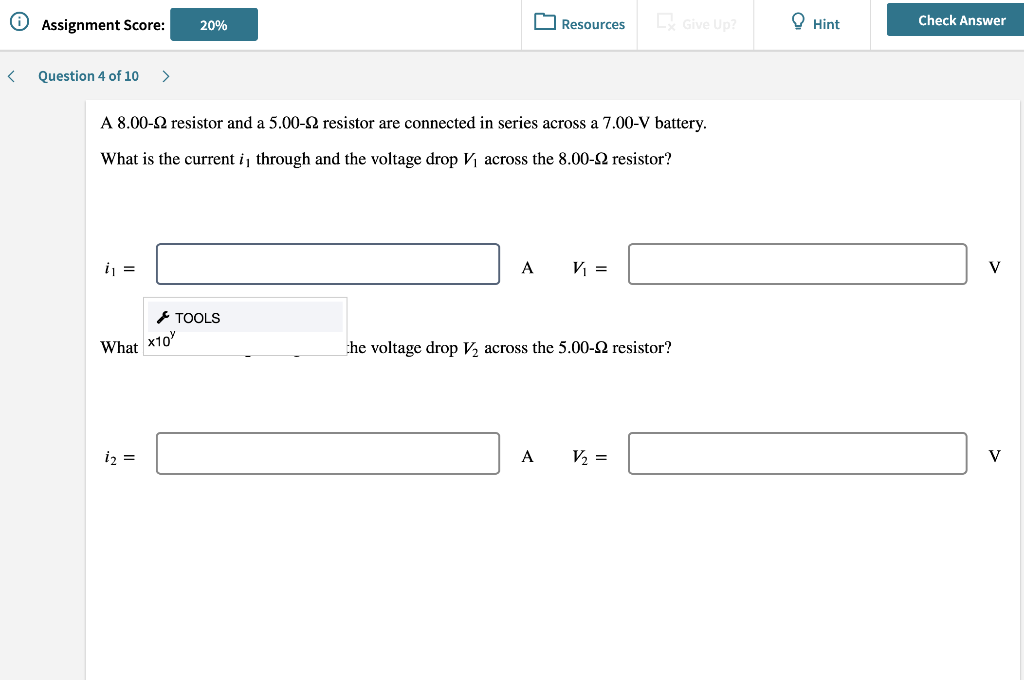The image size is (1024, 680).
Task: Click the Give Up? option
Action: [695, 24]
